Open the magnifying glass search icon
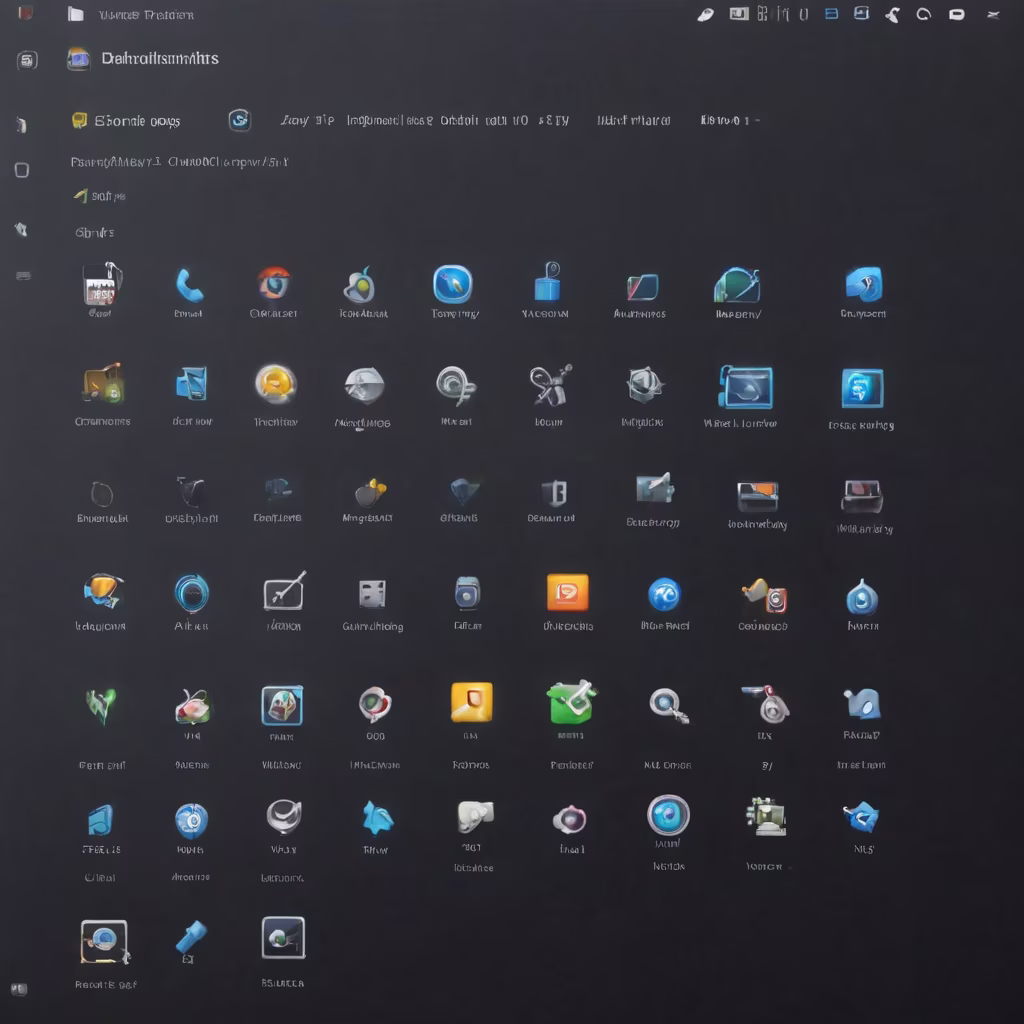This screenshot has height=1024, width=1024. 668,705
